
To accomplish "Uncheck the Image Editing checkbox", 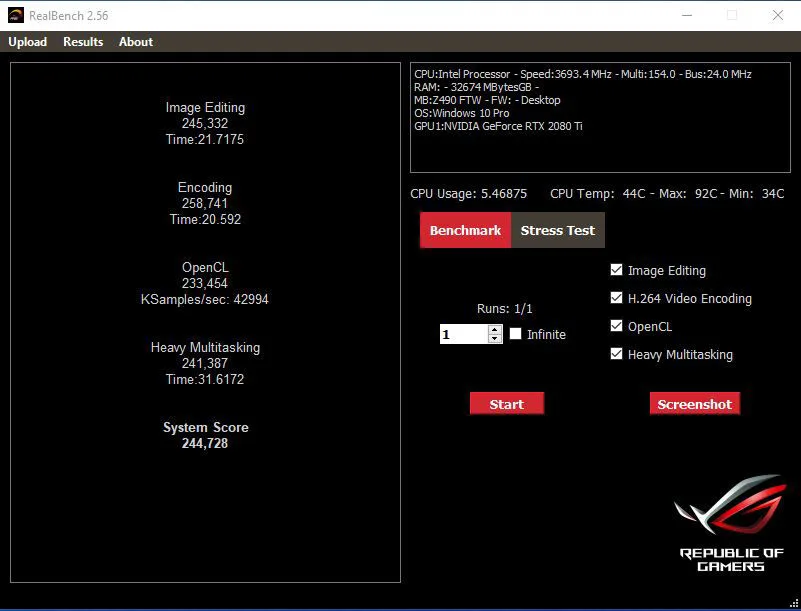I will click(x=617, y=270).
